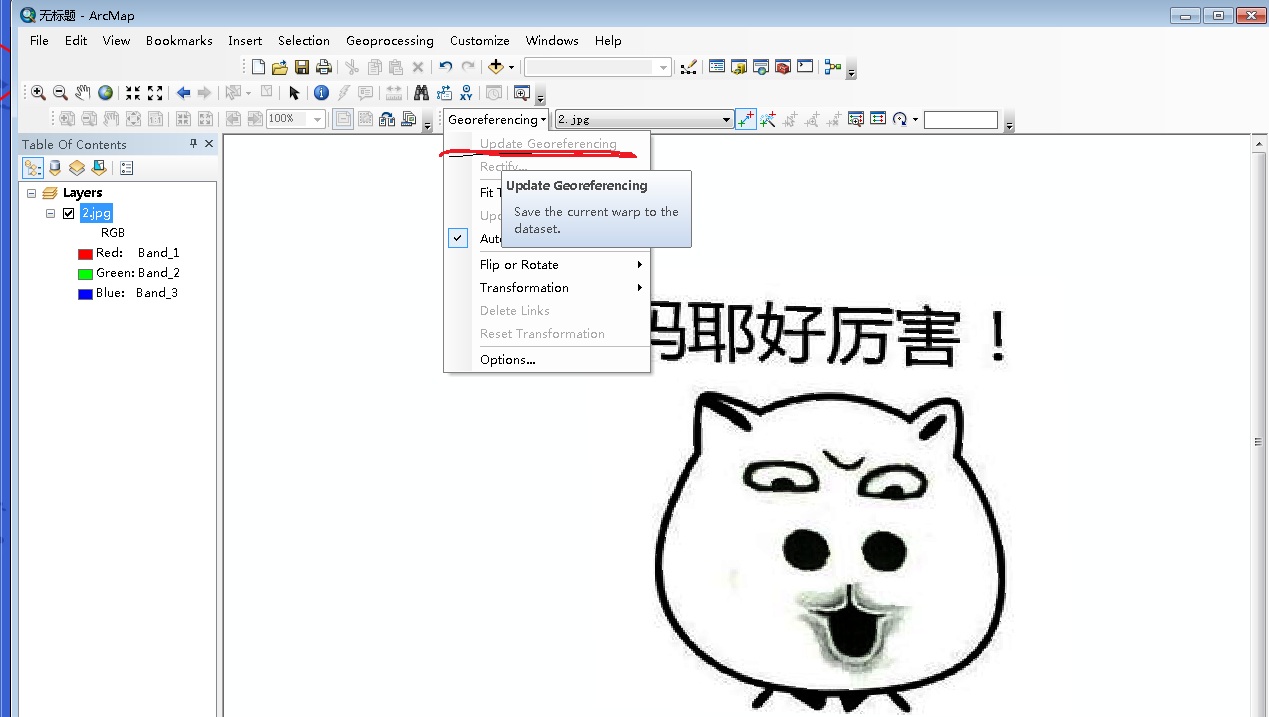Viewport: 1269px width, 717px height.
Task: Activate the Go To XY tool
Action: (466, 92)
